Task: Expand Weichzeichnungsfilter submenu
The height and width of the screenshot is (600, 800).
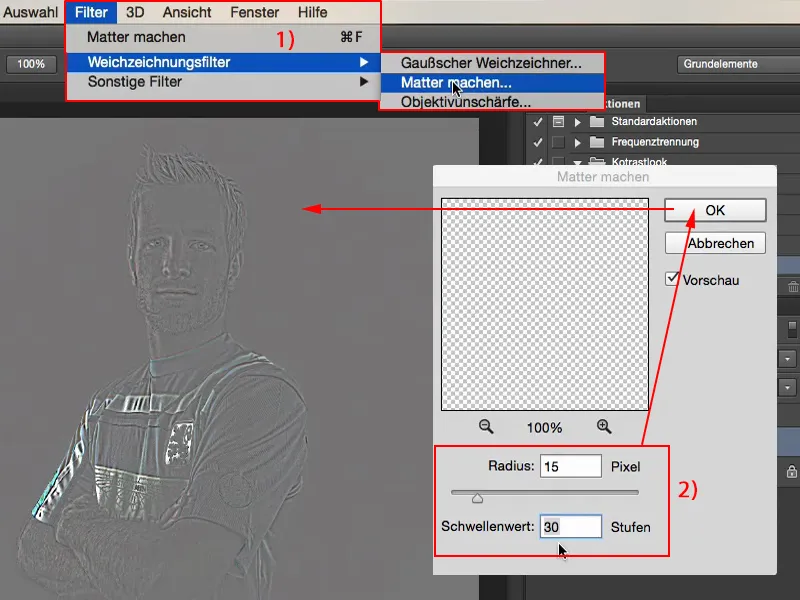Action: 223,62
